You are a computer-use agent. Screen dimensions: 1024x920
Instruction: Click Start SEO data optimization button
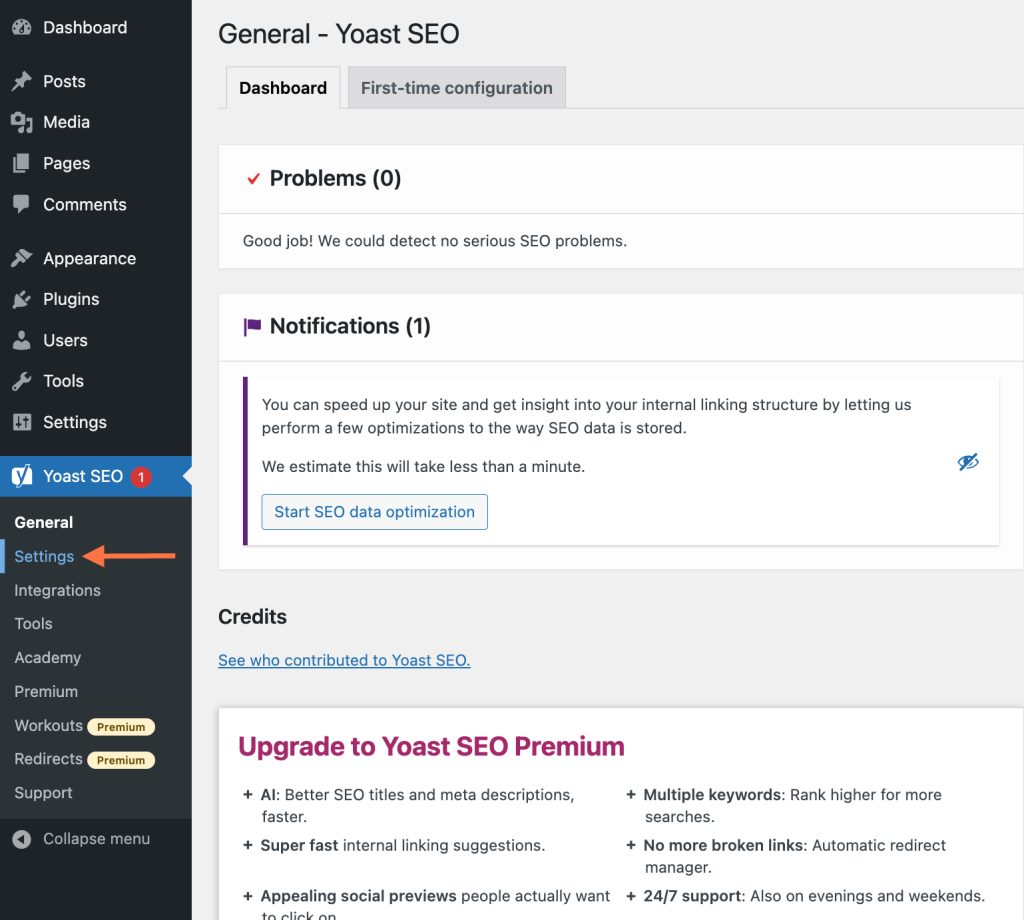tap(374, 512)
